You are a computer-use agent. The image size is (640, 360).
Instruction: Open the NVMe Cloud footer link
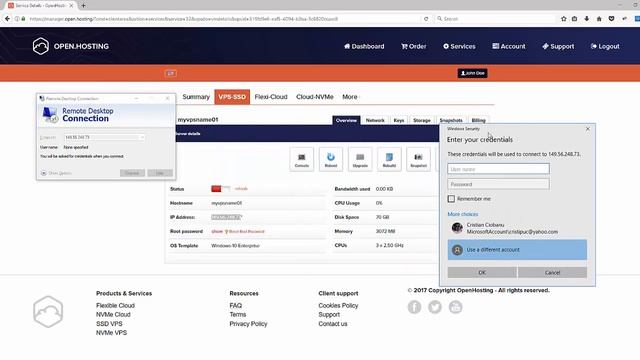tap(113, 314)
